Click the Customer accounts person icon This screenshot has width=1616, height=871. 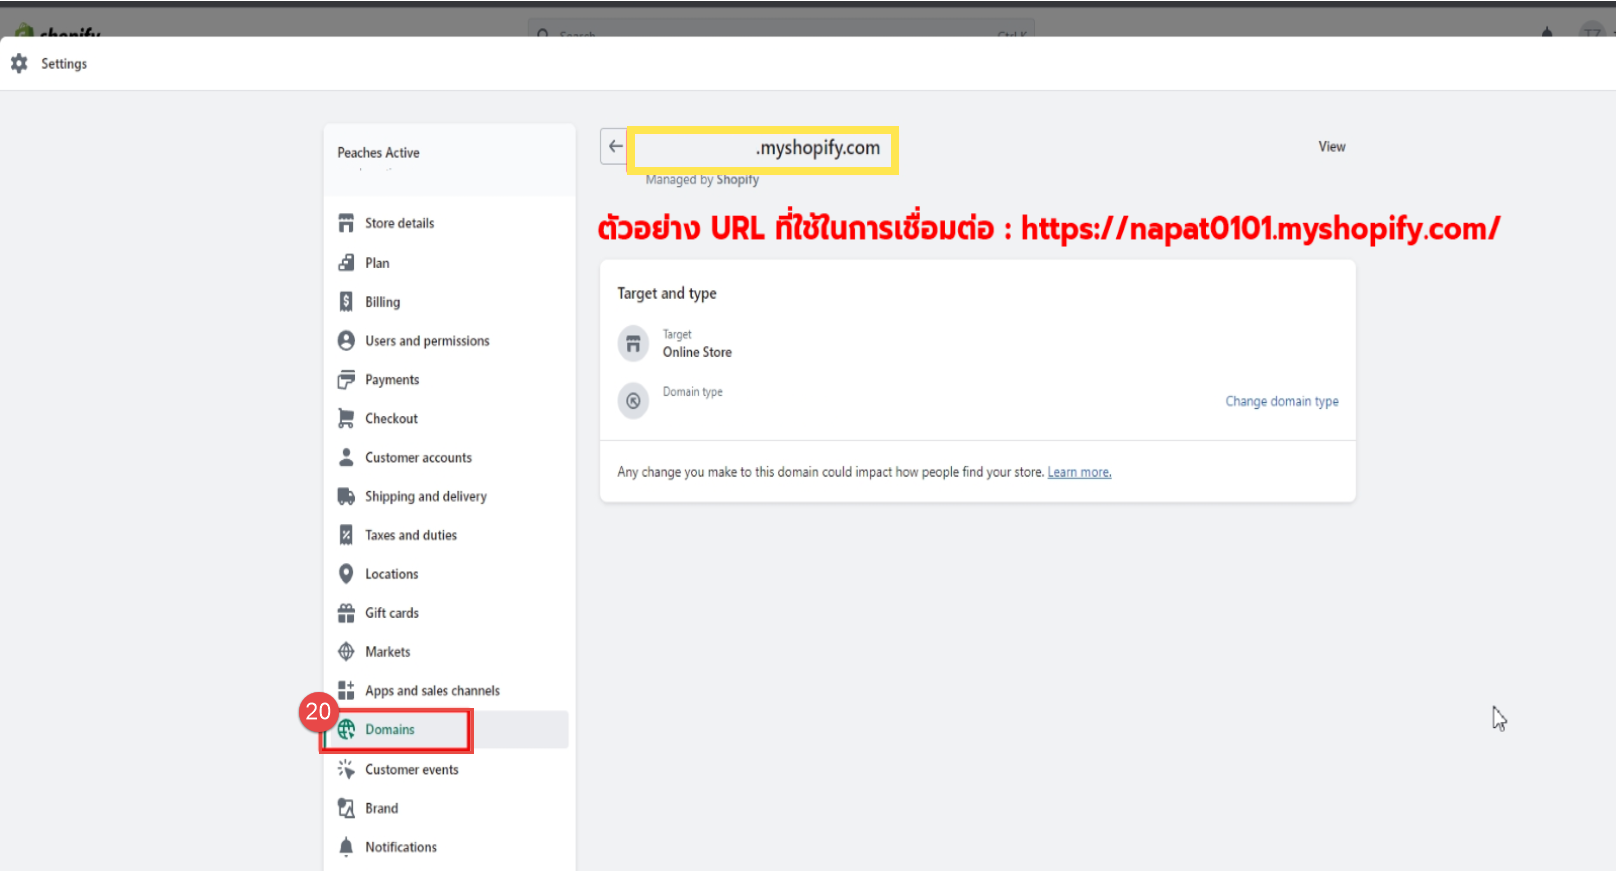coord(346,457)
